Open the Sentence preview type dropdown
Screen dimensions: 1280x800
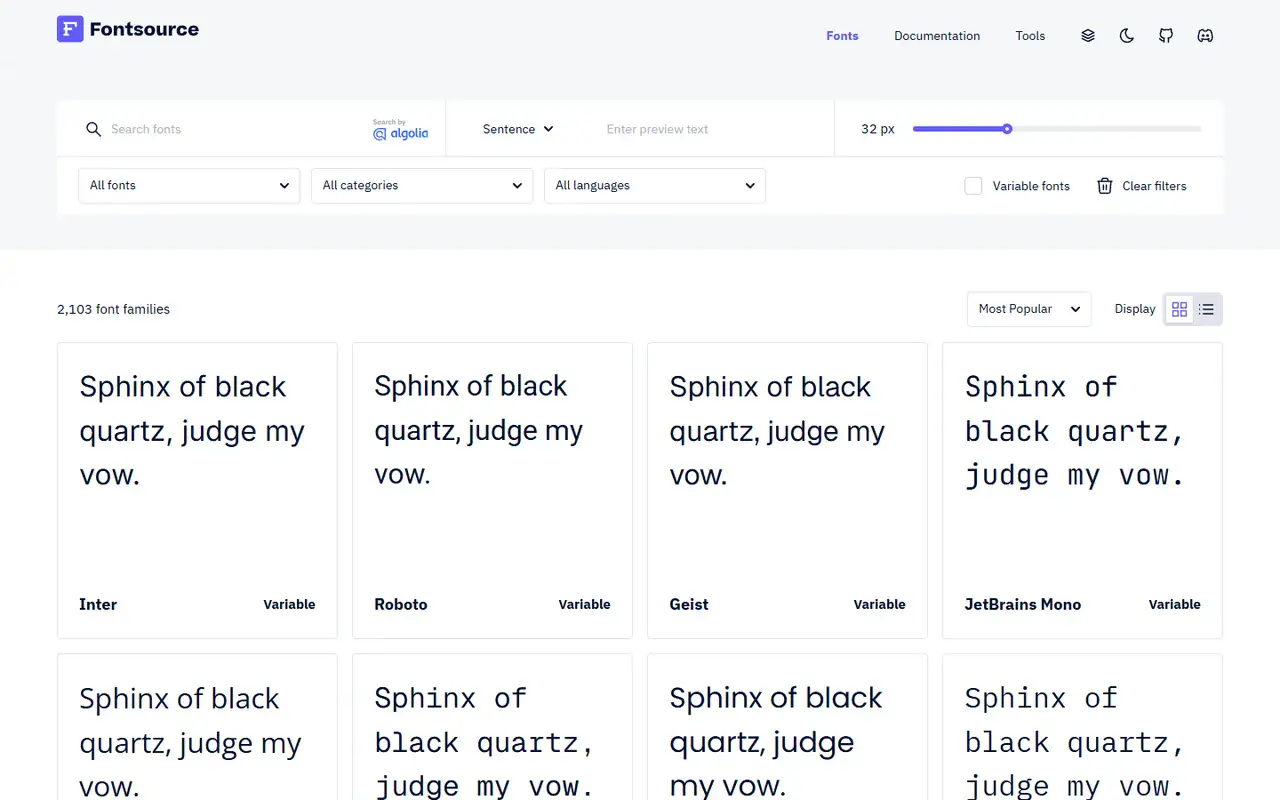point(518,129)
